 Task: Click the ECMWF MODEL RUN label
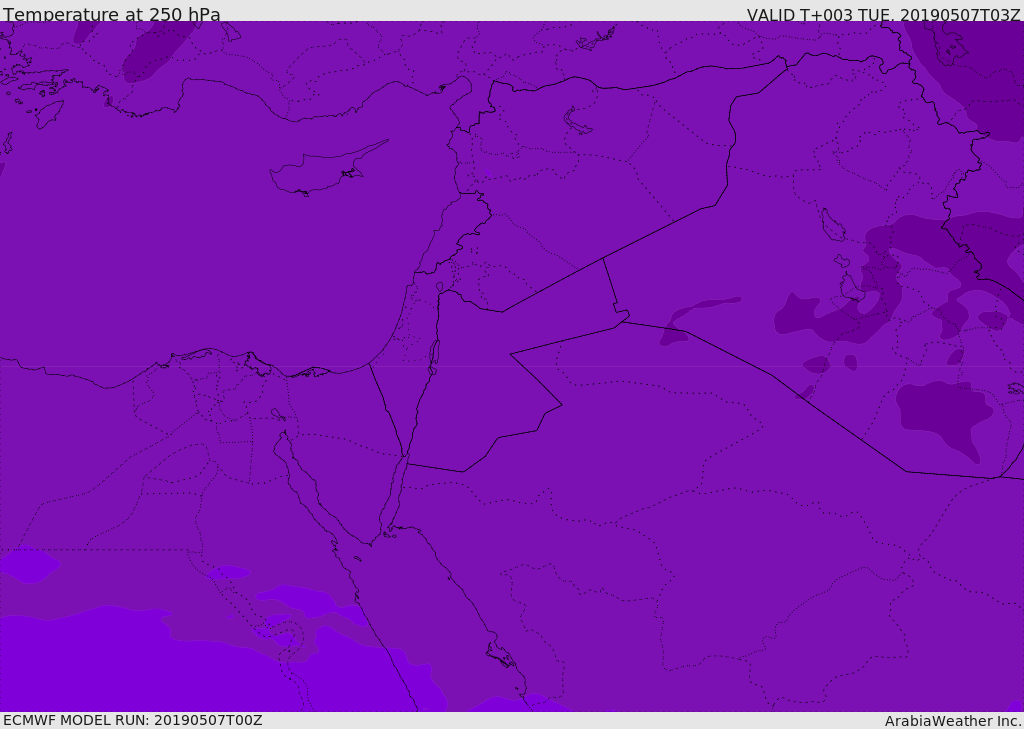(132, 720)
